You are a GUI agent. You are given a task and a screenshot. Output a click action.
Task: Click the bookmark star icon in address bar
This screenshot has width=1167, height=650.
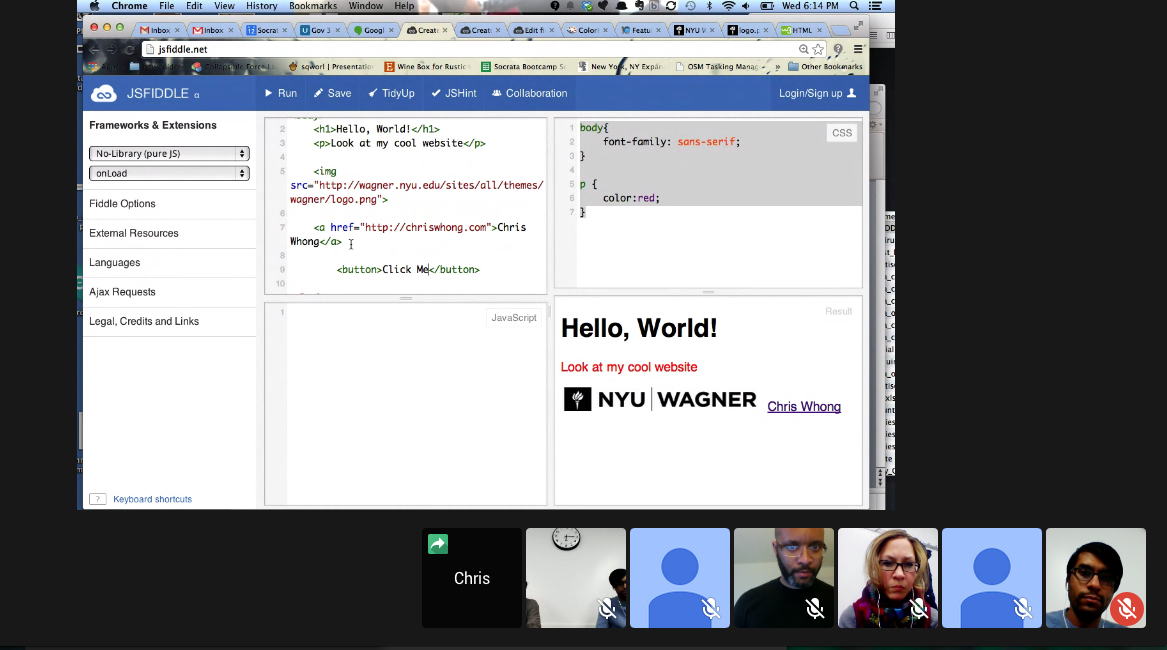click(818, 49)
